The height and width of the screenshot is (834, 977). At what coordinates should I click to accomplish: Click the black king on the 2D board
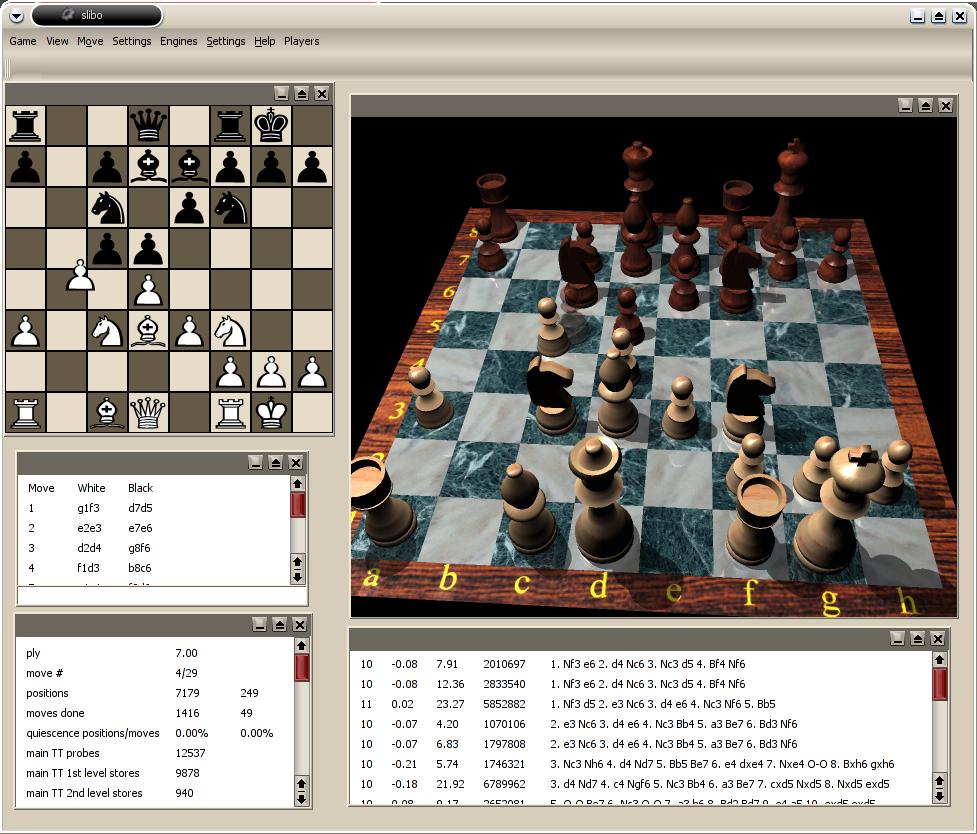[271, 126]
